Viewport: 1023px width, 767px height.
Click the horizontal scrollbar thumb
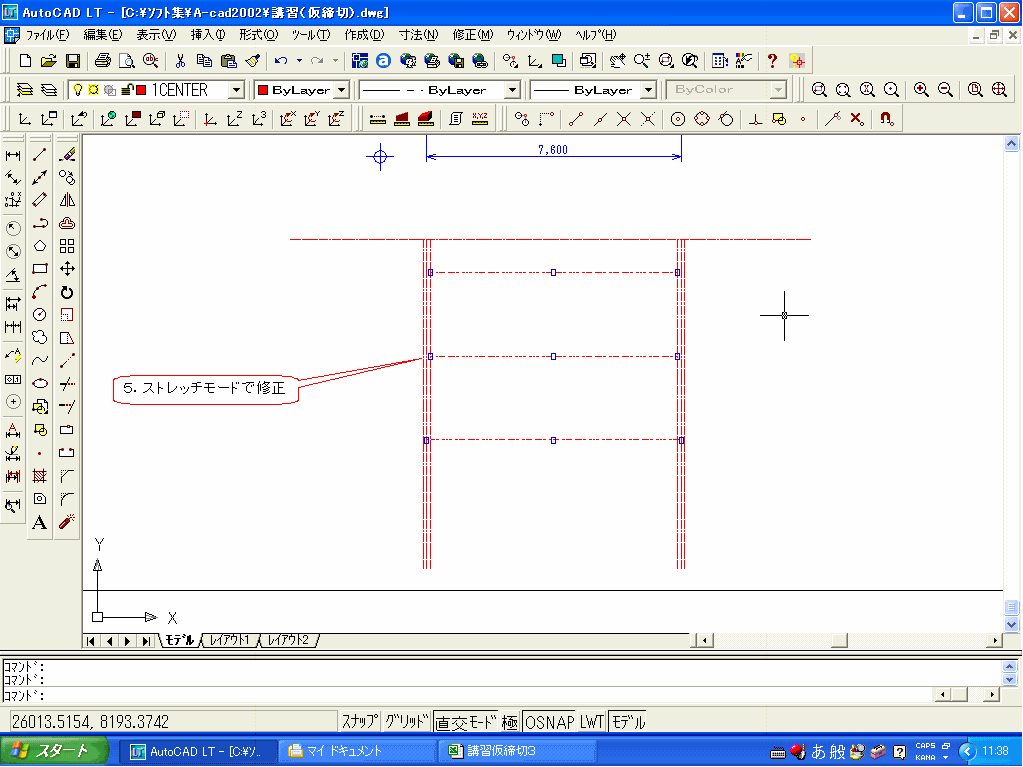coord(839,640)
